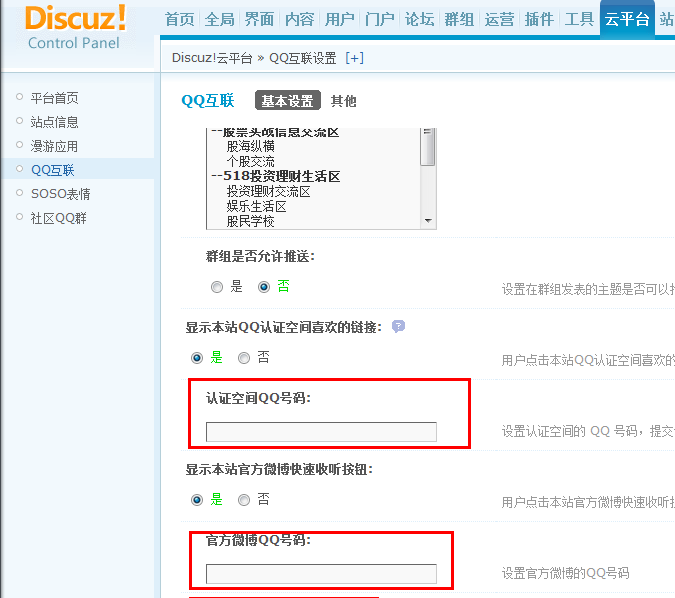Select 股民学校 in the forum list

click(x=251, y=222)
